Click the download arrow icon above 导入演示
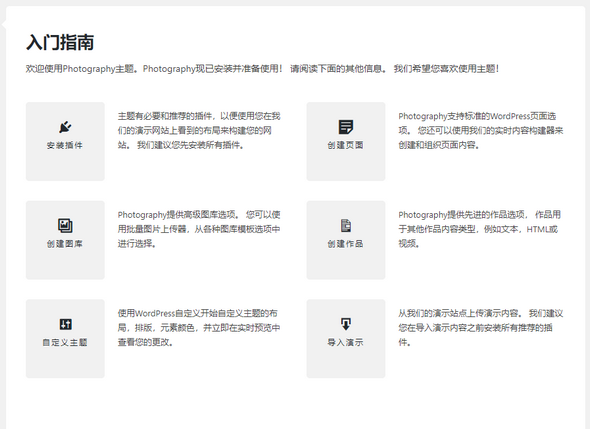Image resolution: width=590 pixels, height=429 pixels. pyautogui.click(x=346, y=324)
